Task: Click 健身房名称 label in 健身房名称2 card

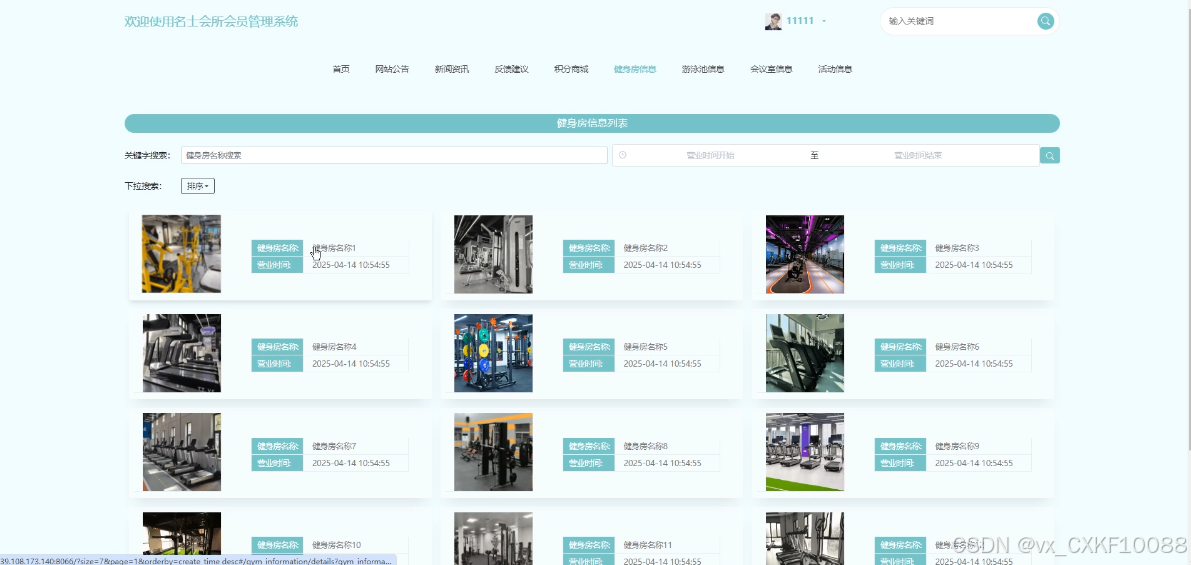Action: [x=589, y=248]
